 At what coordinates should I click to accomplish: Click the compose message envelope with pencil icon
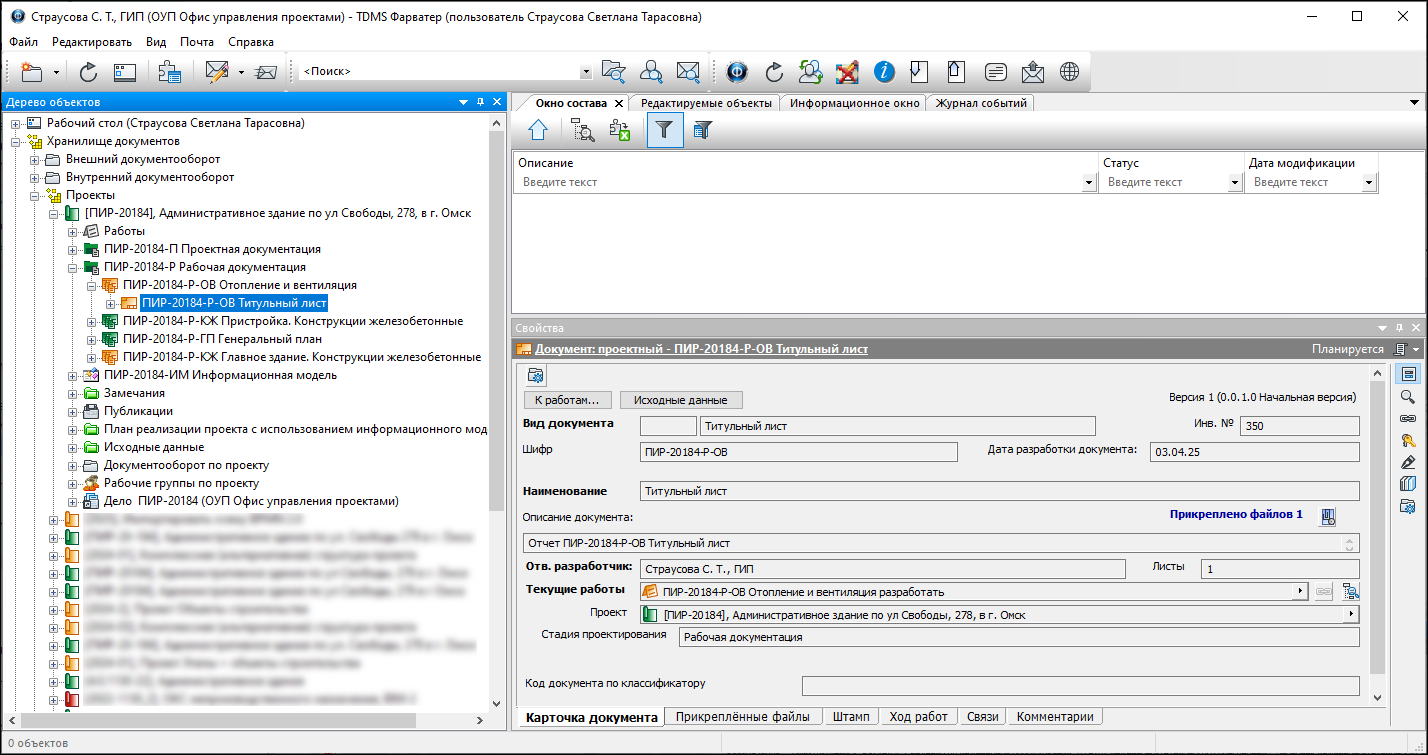[x=217, y=72]
